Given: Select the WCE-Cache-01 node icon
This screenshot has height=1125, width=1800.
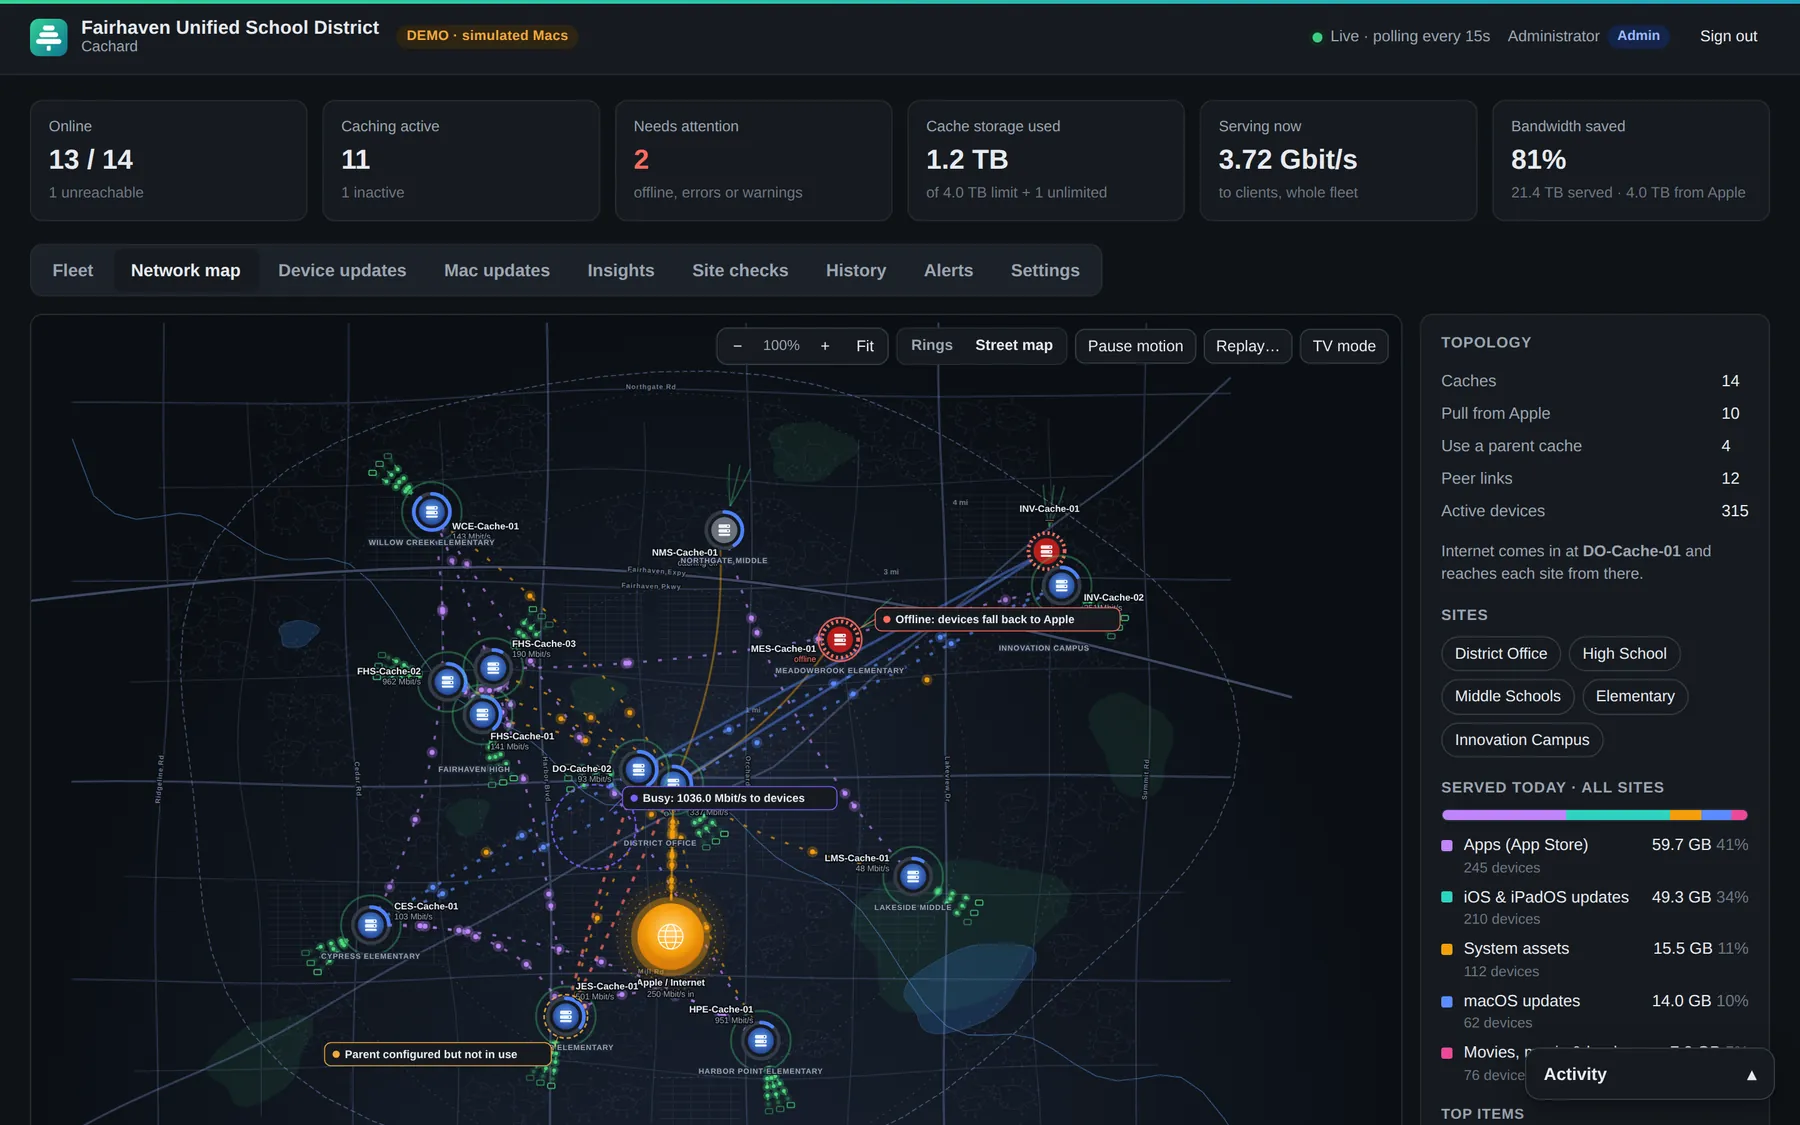Looking at the screenshot, I should tap(431, 512).
